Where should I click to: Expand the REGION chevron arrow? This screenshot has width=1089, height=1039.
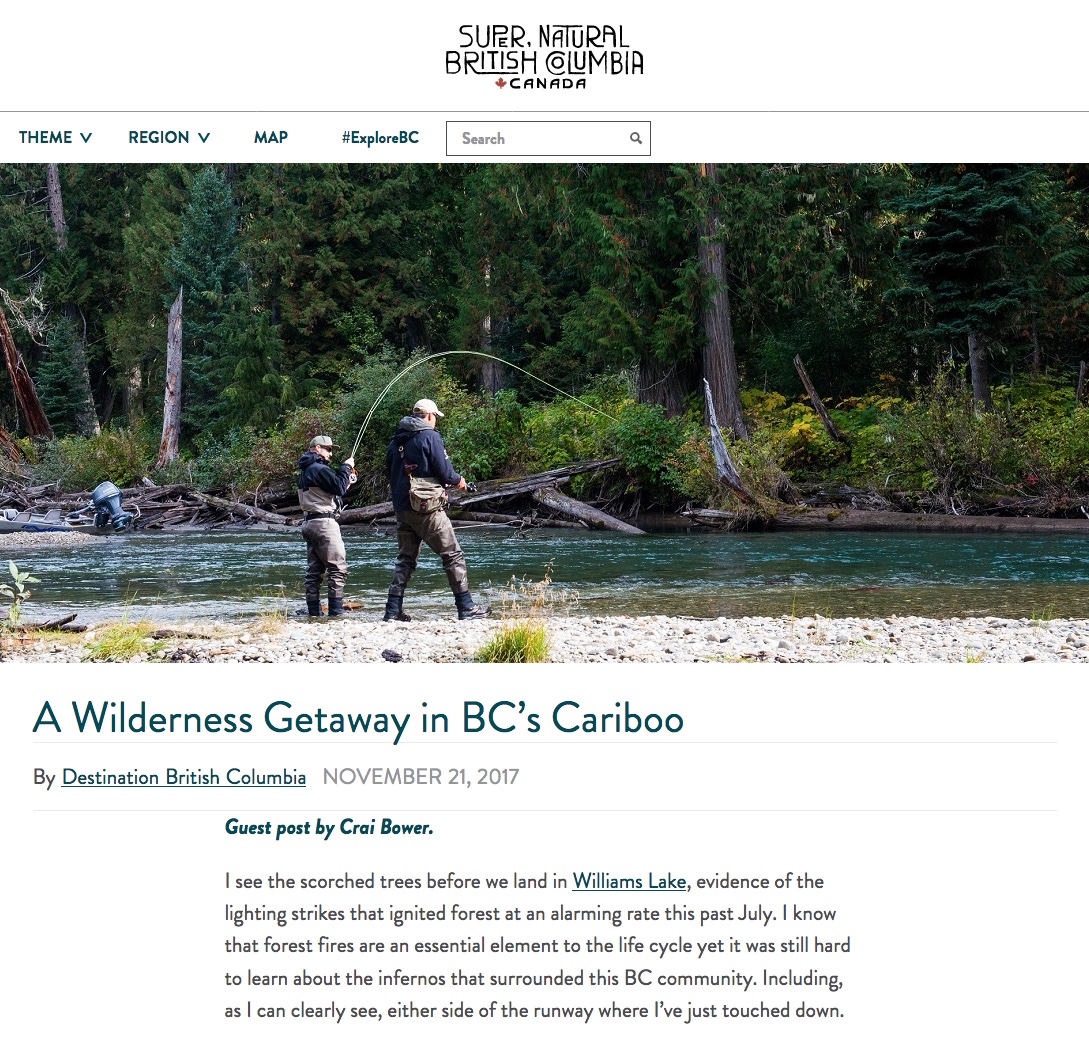click(203, 138)
